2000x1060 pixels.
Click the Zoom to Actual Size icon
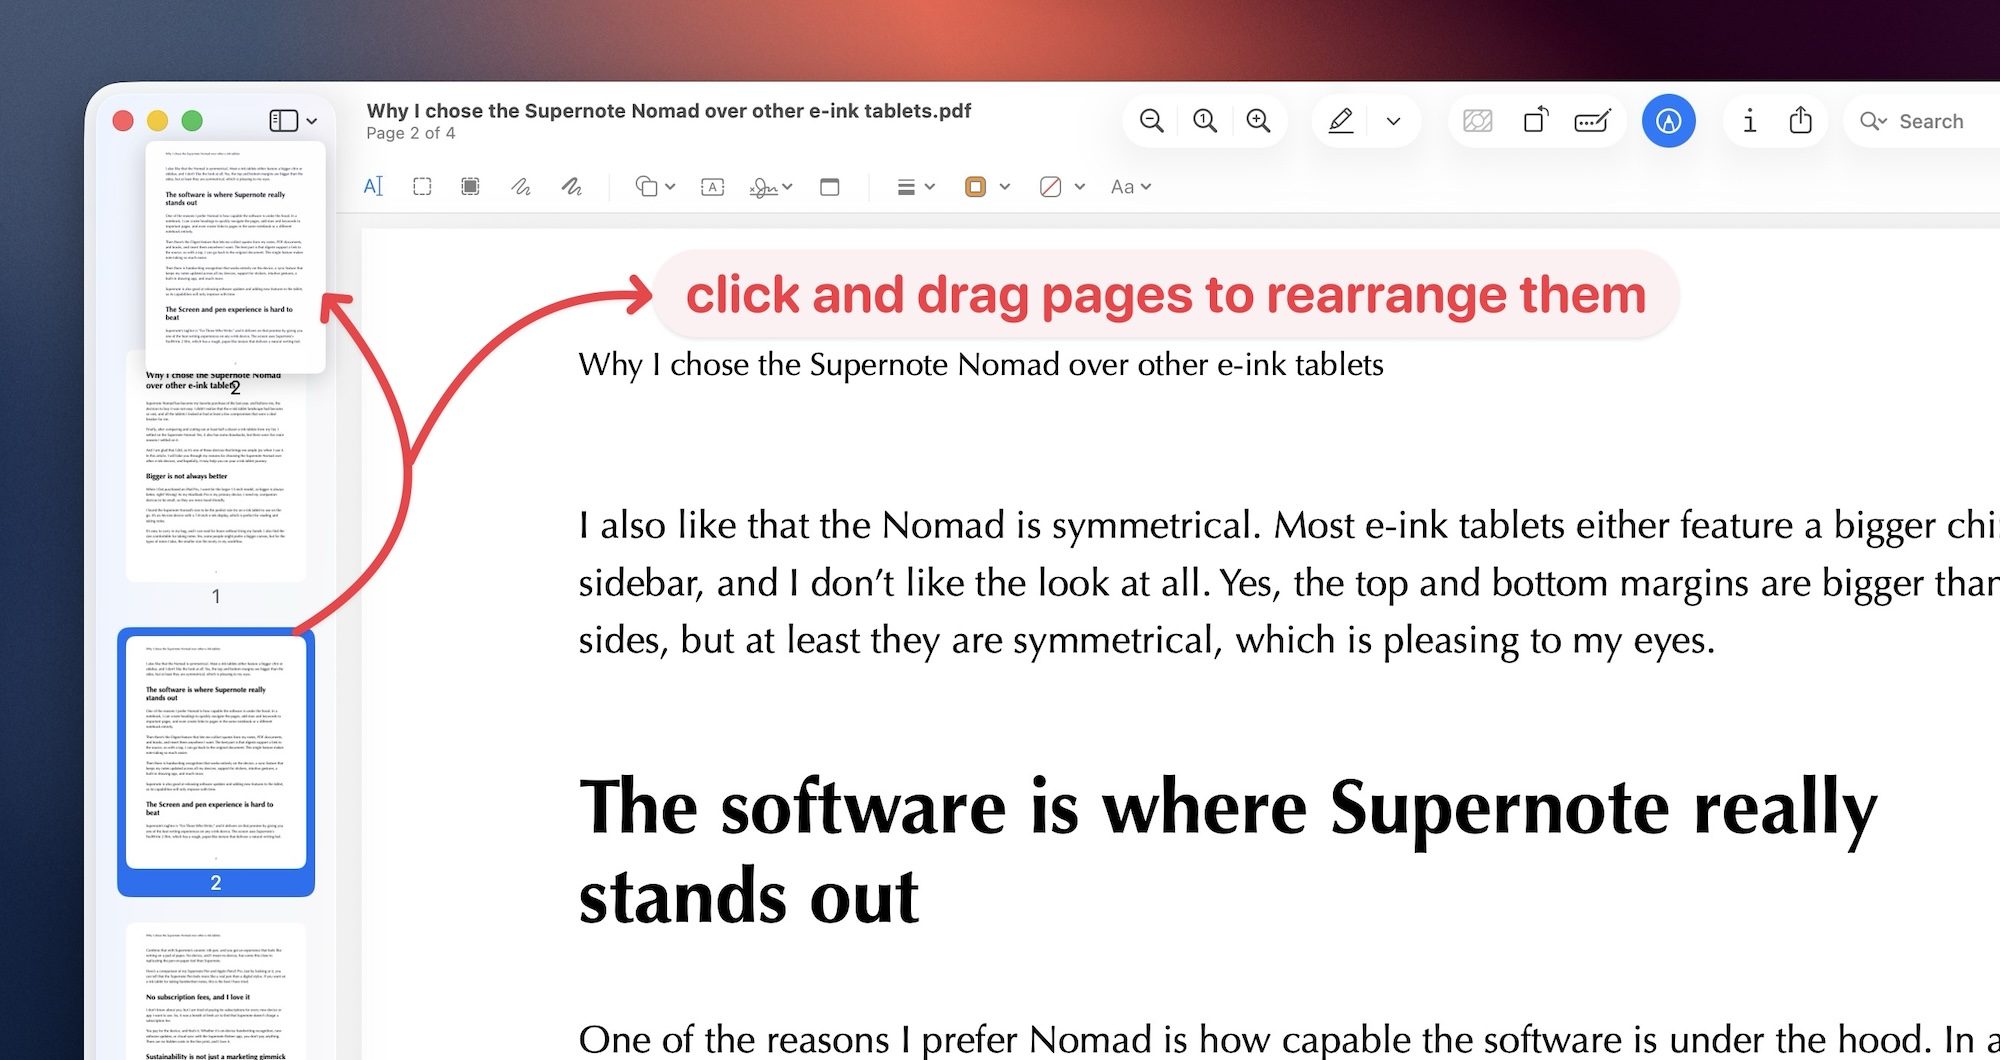pyautogui.click(x=1205, y=121)
